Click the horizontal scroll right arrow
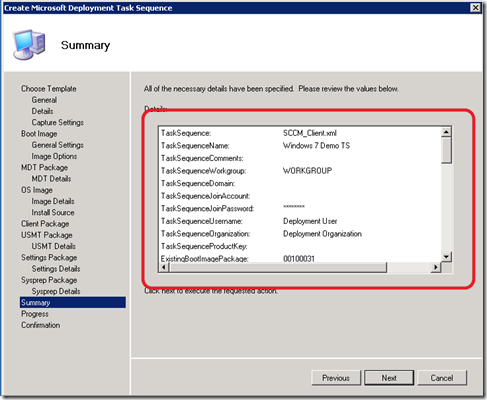 tap(435, 267)
